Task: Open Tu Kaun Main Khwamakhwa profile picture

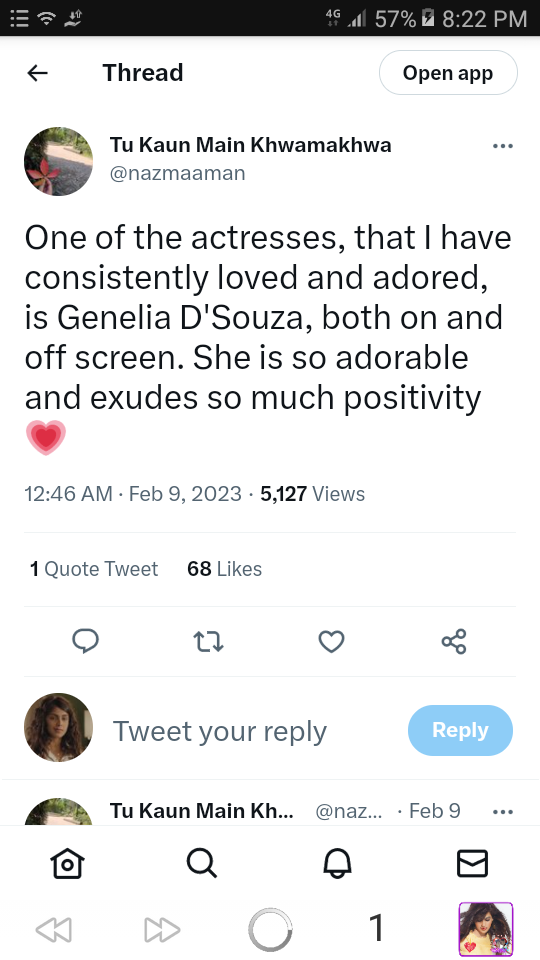Action: point(59,162)
